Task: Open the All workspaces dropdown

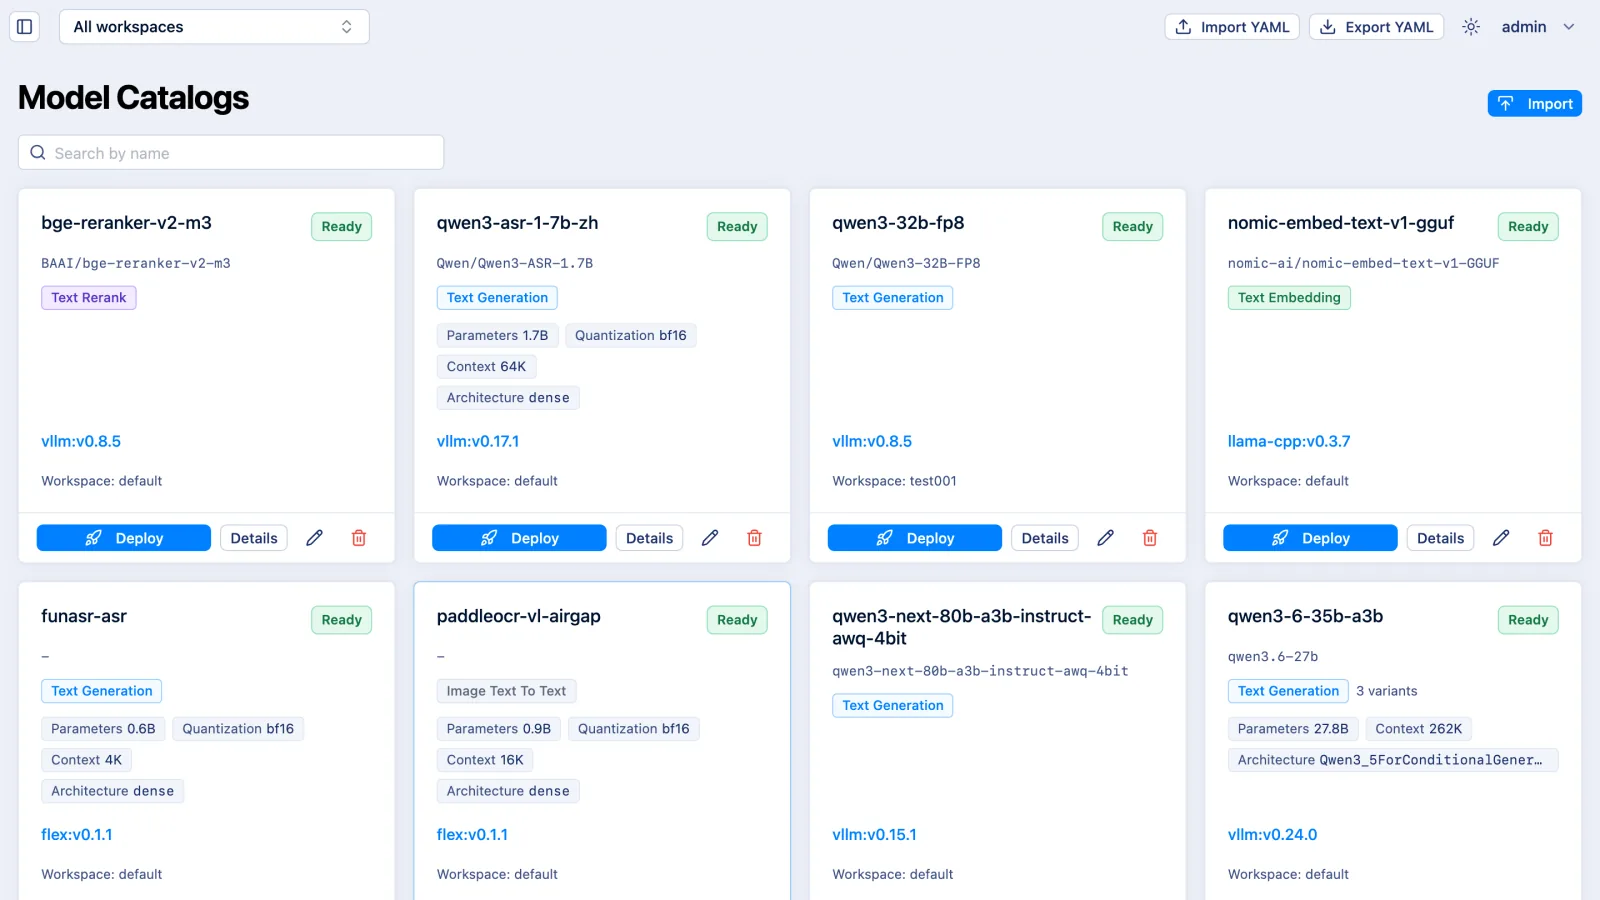Action: [x=214, y=27]
